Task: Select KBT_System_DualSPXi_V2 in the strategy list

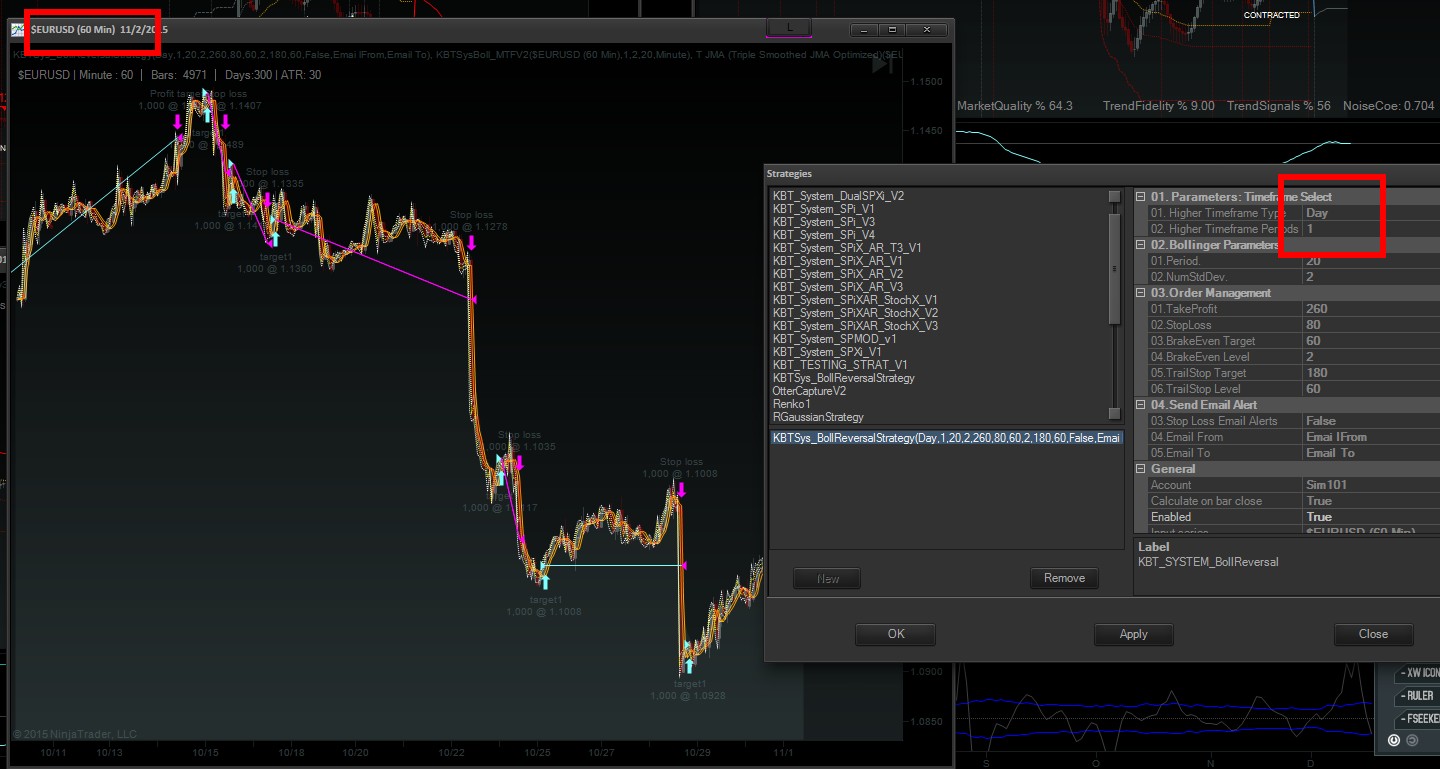Action: tap(838, 196)
